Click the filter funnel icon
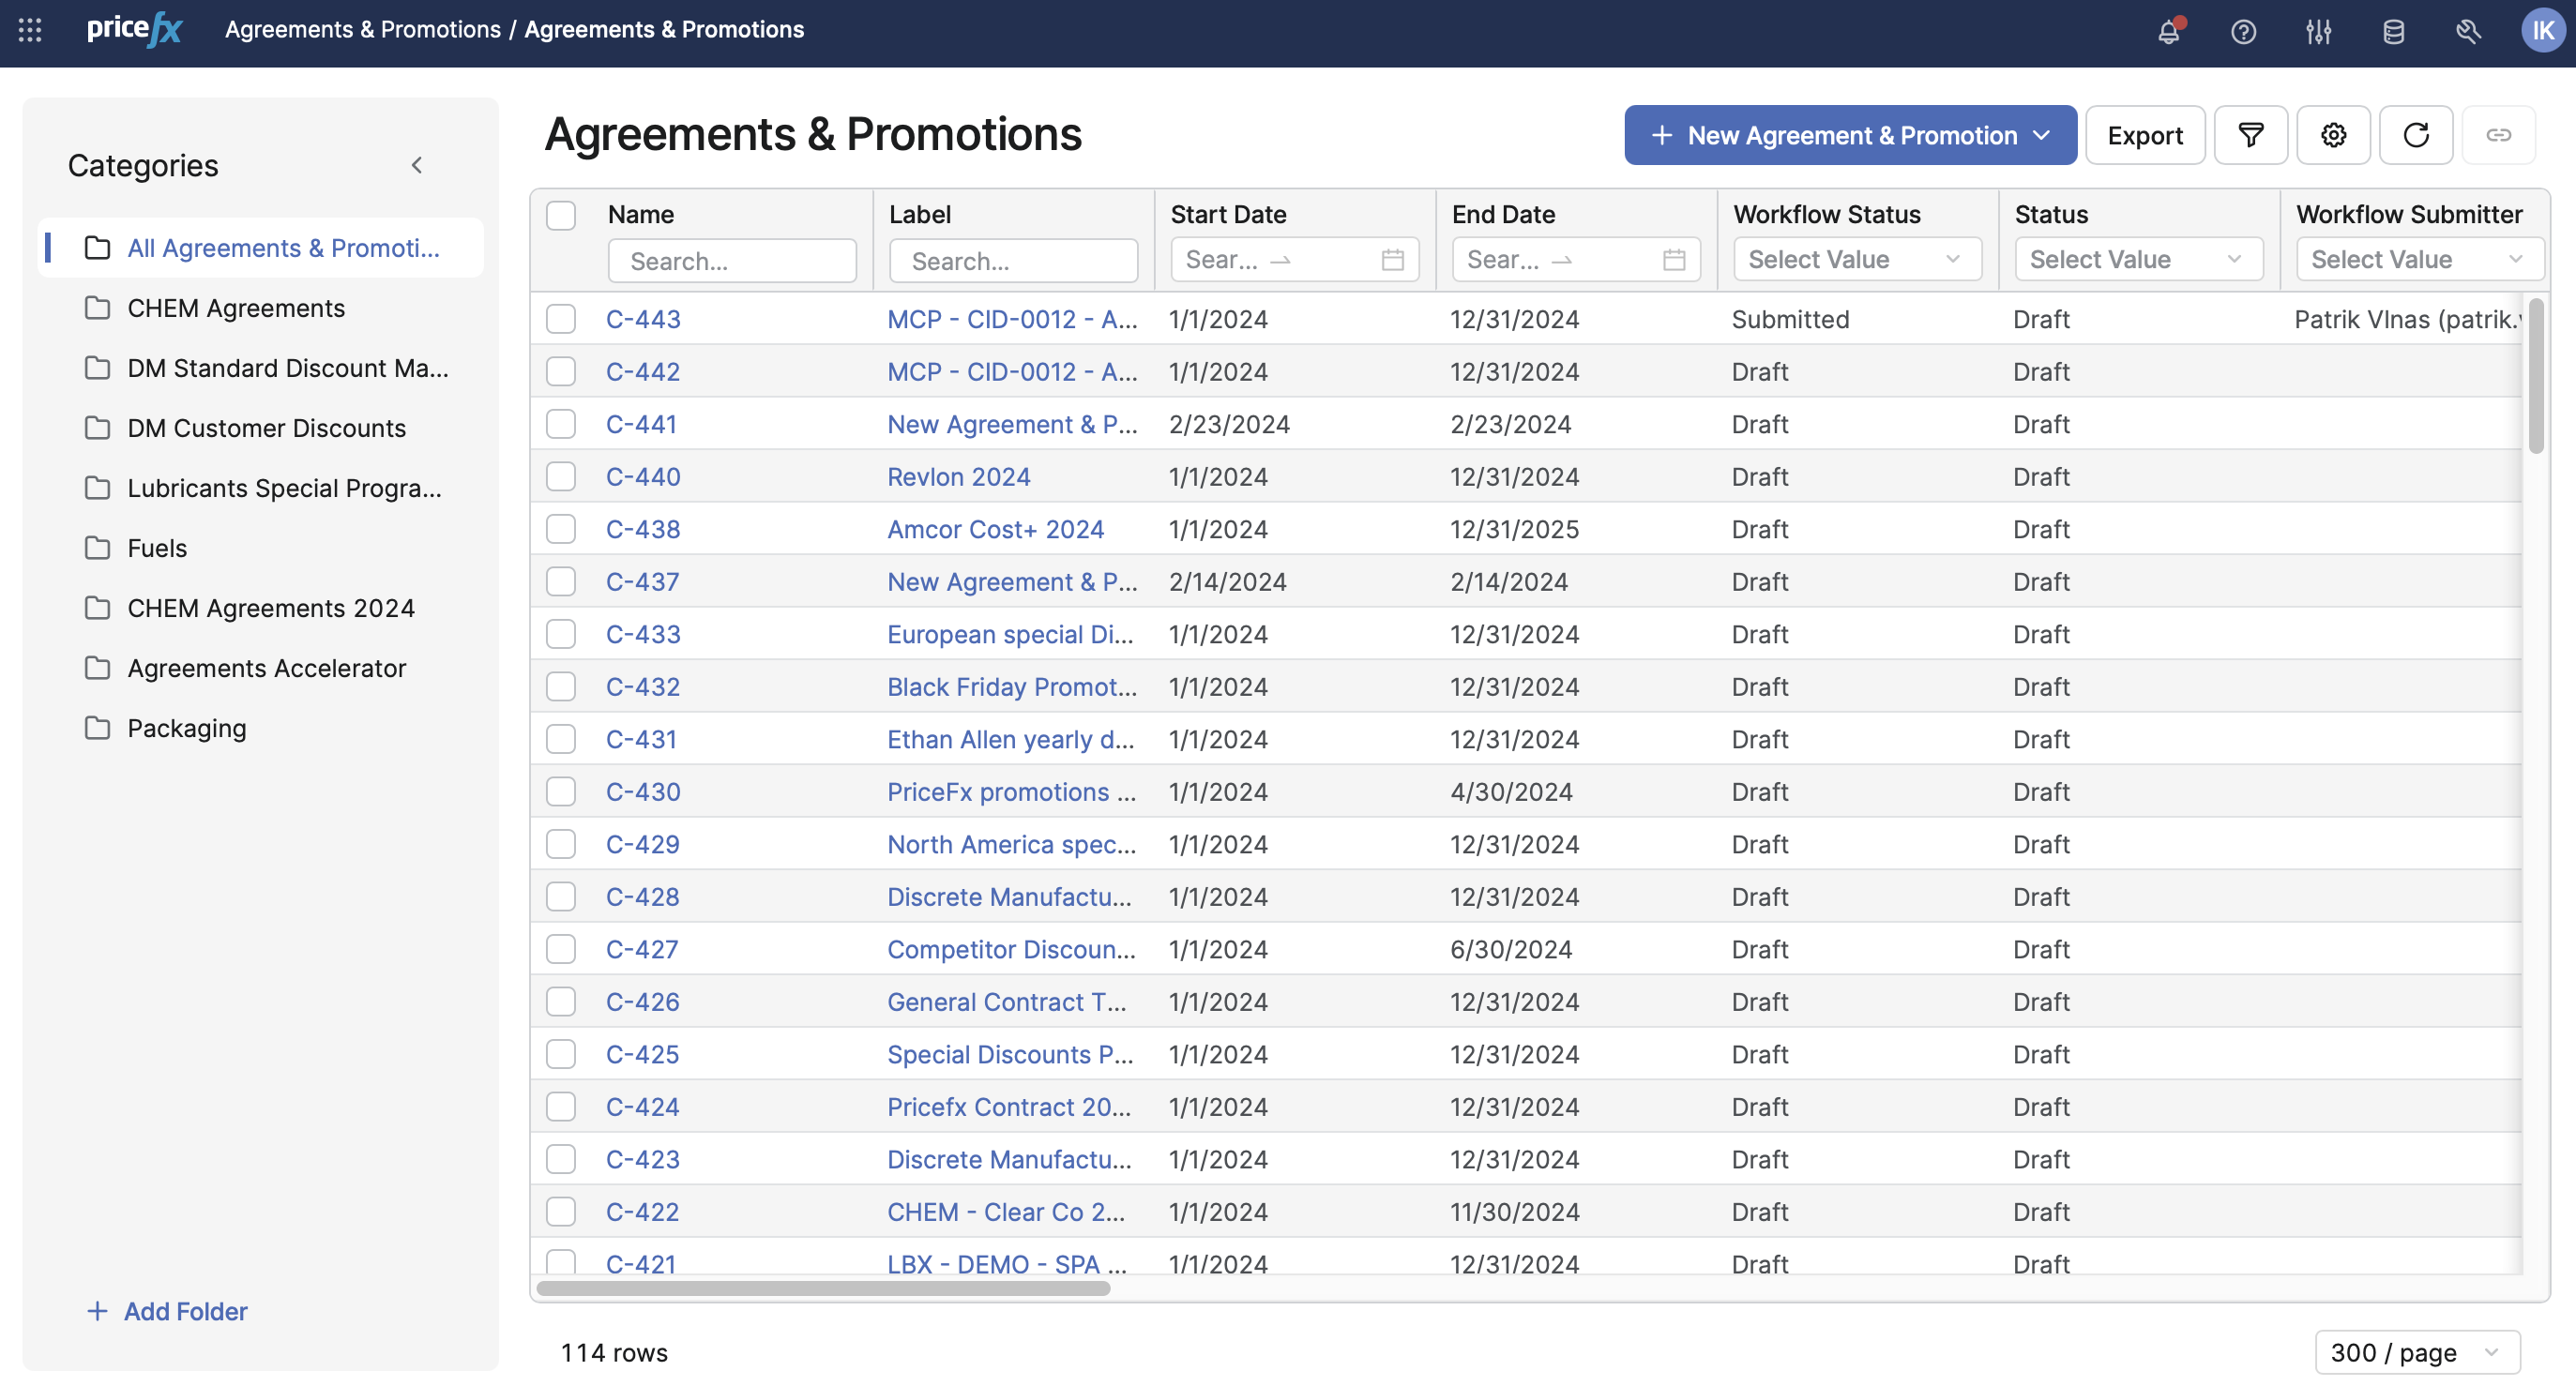The width and height of the screenshot is (2576, 1386). point(2250,135)
